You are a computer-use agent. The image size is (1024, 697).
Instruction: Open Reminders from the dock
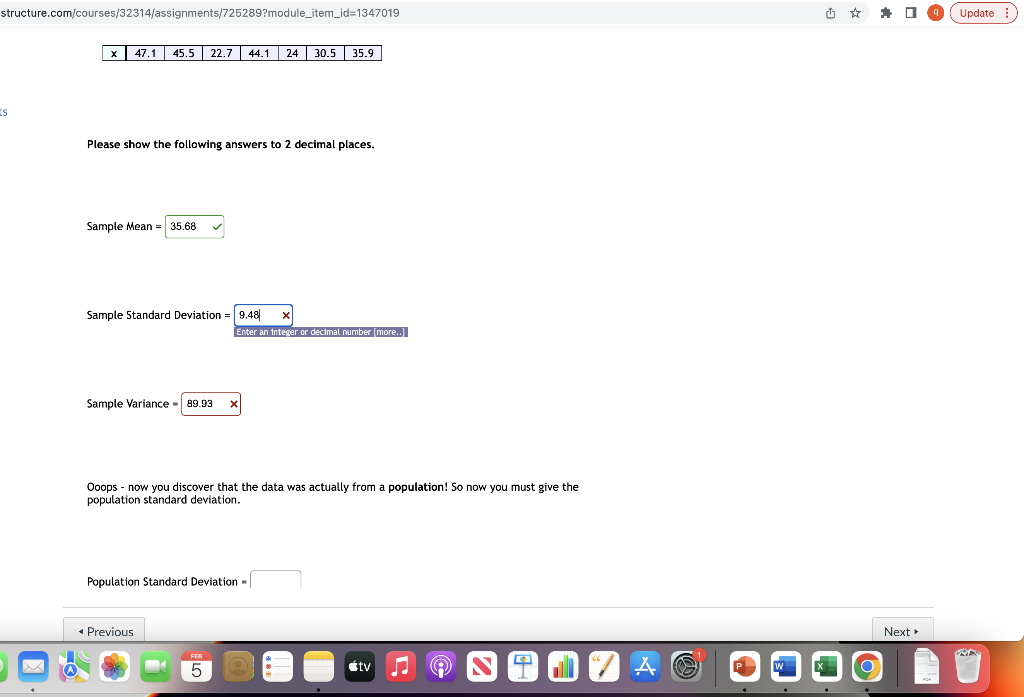[278, 667]
